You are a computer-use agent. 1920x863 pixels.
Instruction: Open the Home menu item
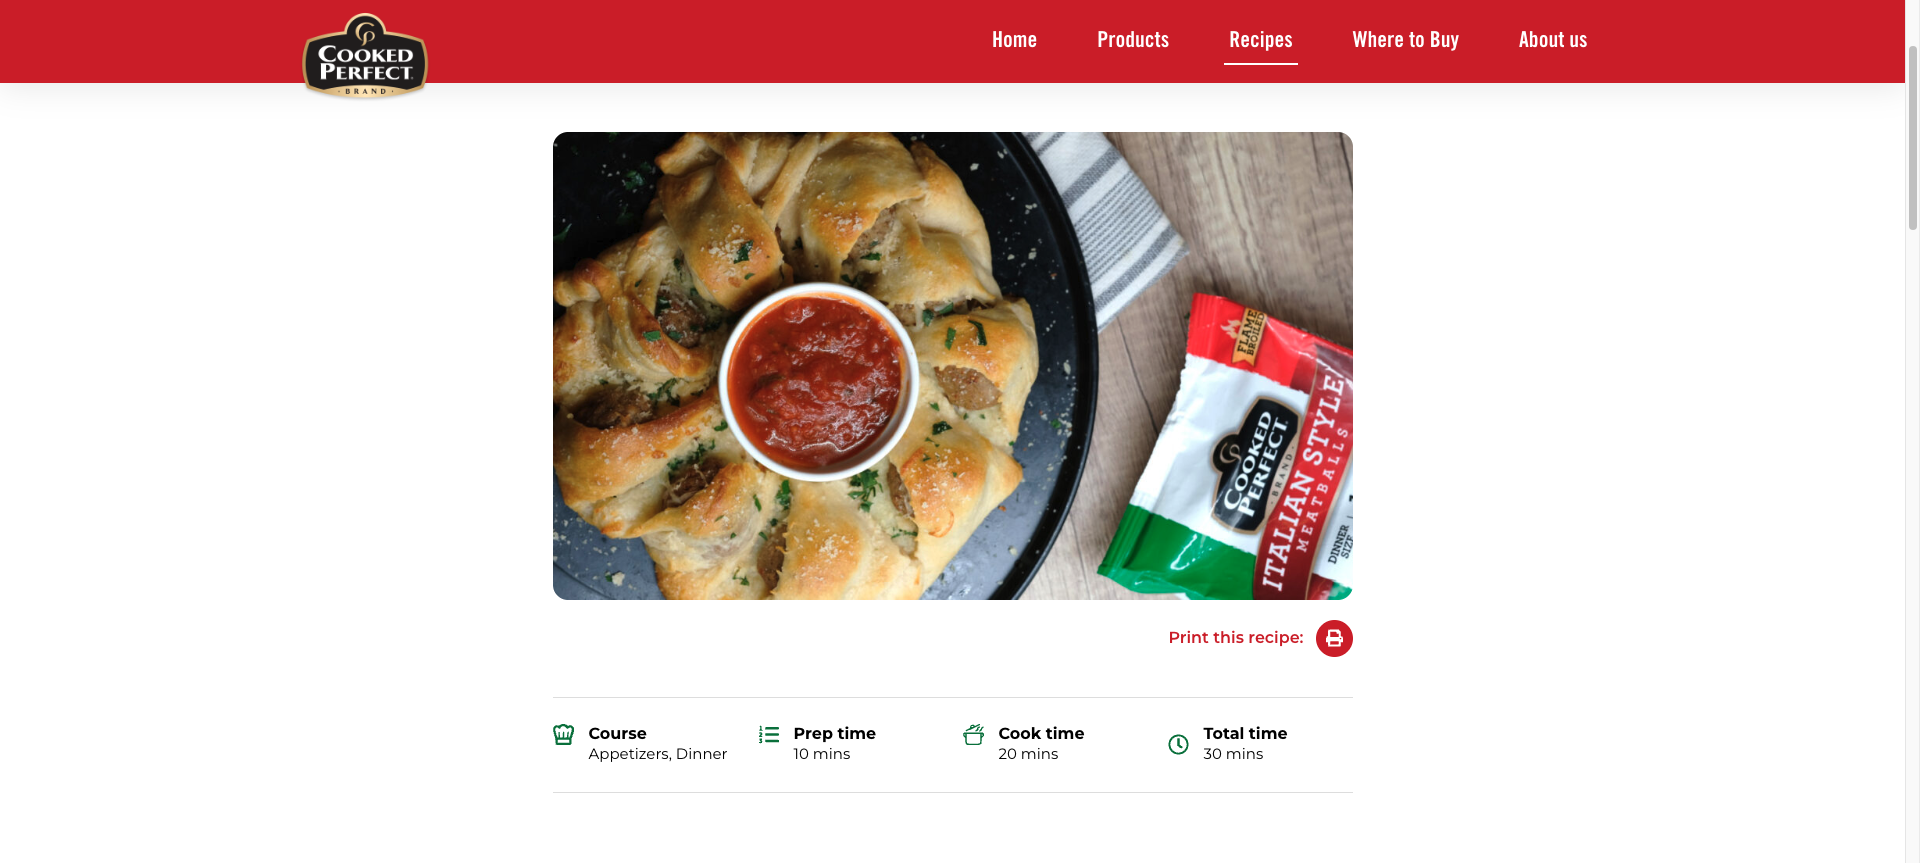(x=1014, y=40)
